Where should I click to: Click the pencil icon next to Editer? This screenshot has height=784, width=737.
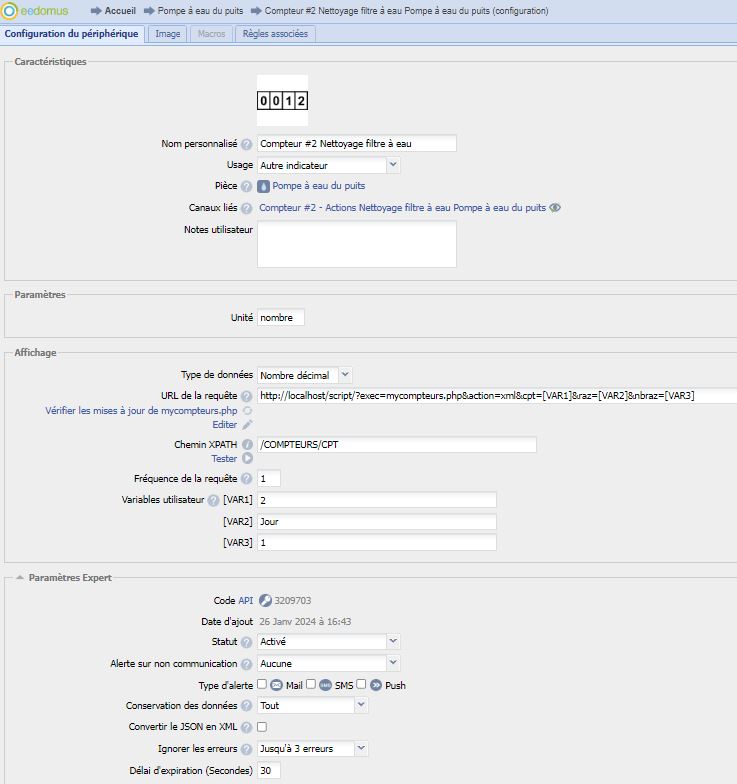(247, 425)
